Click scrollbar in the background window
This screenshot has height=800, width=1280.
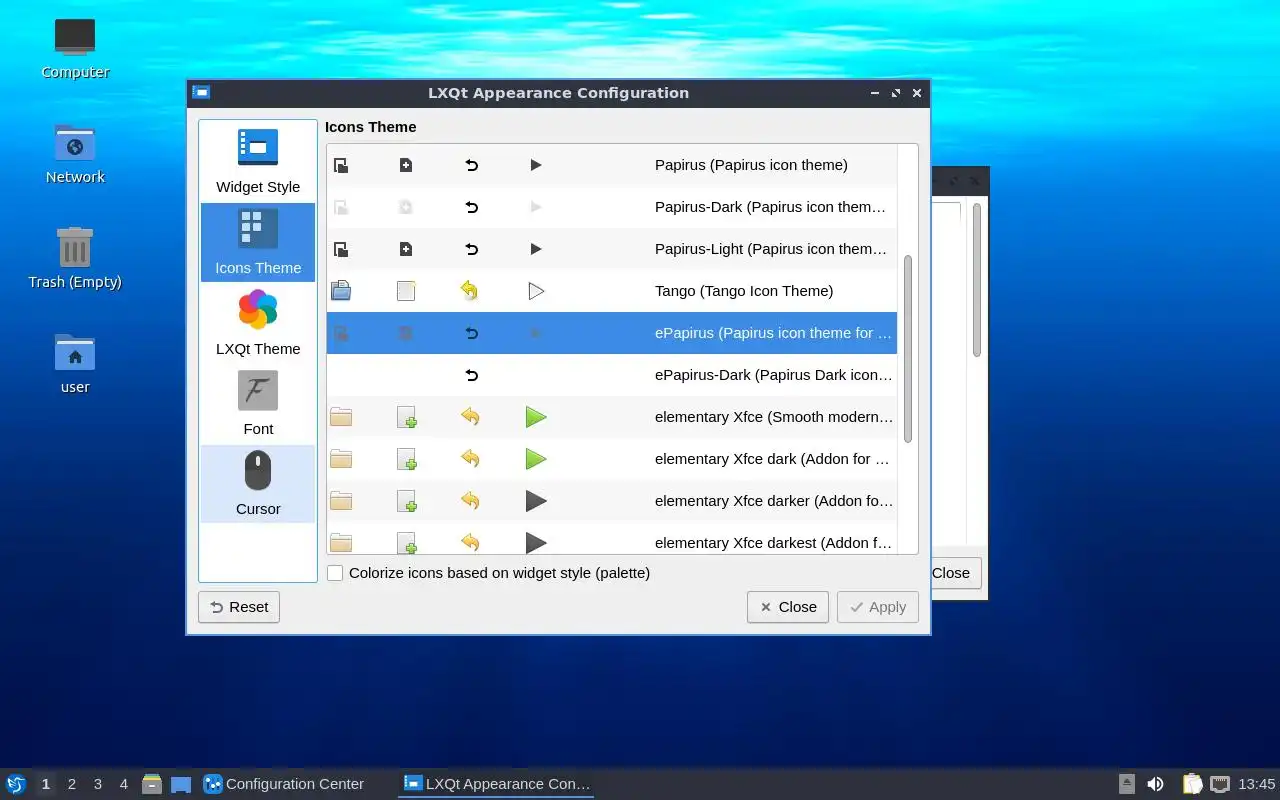(x=976, y=279)
